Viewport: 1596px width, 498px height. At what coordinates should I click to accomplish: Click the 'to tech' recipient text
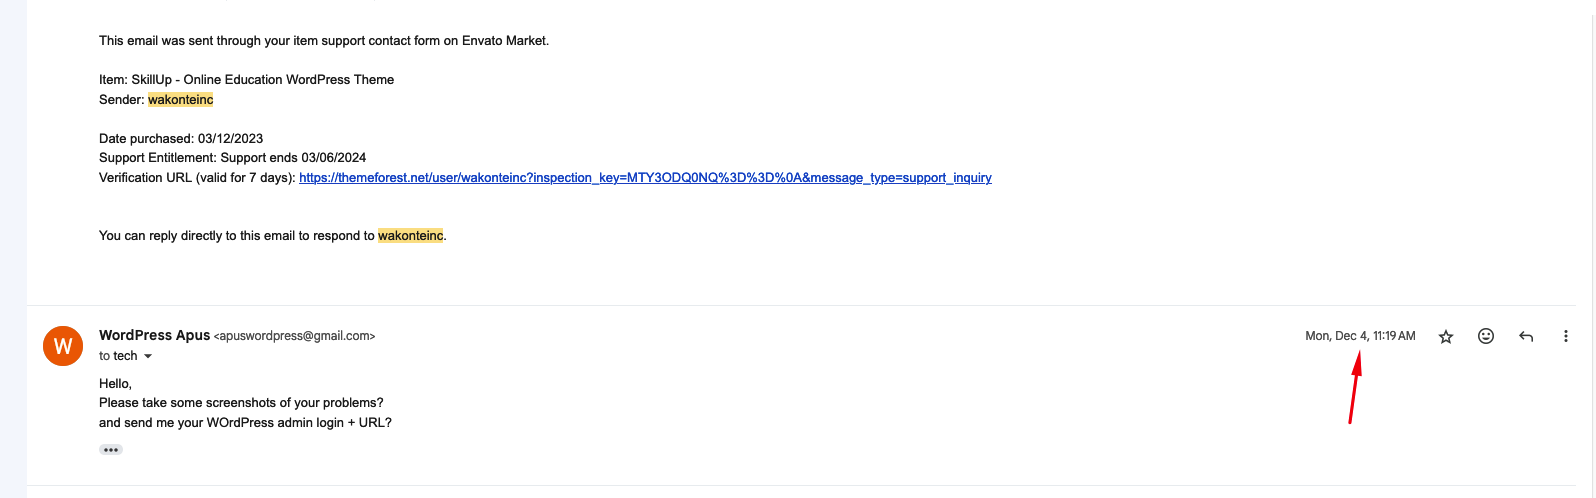tap(118, 356)
